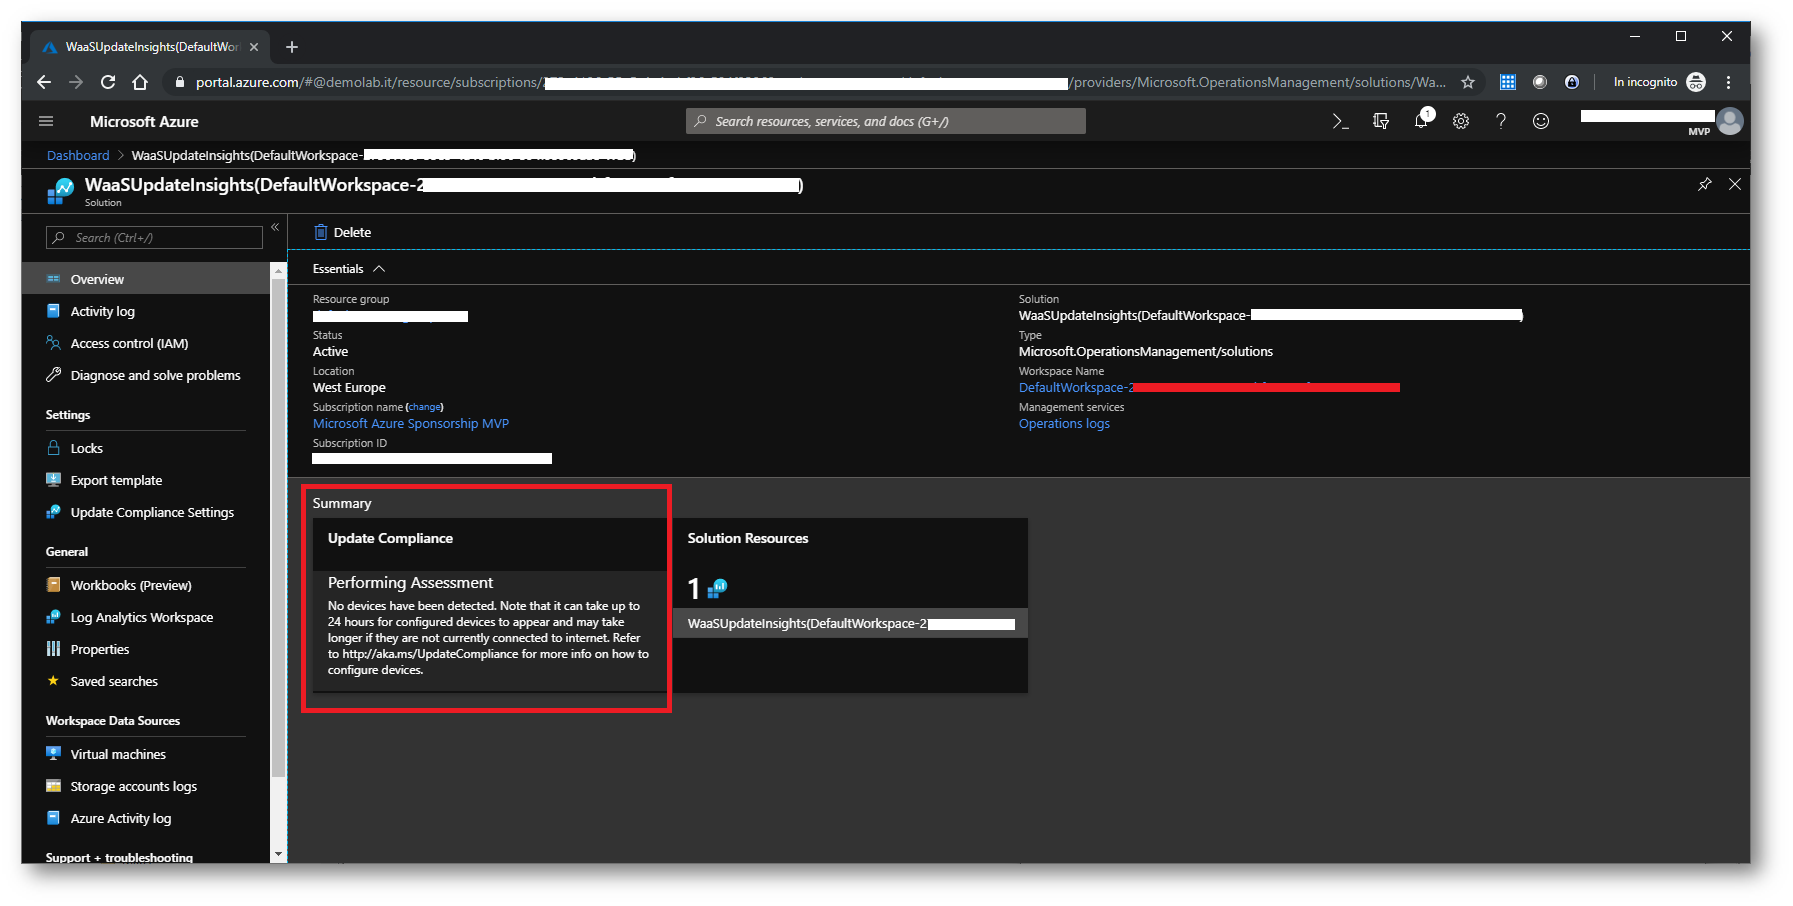Screen dimensions: 1793x906
Task: Click the left menu scrollbar up arrow
Action: (x=278, y=270)
